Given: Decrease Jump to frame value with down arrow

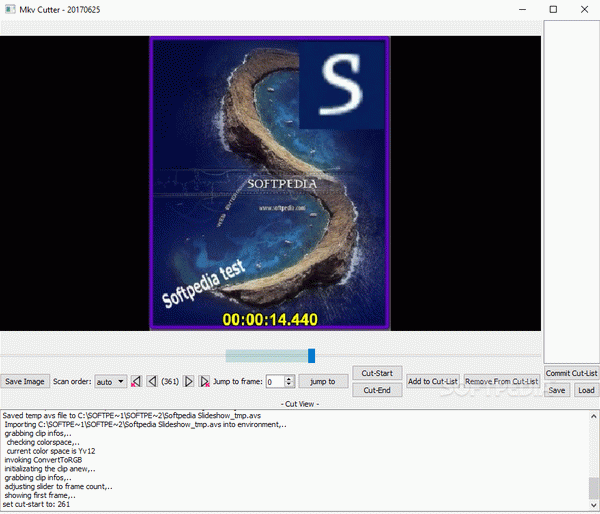Looking at the screenshot, I should (x=289, y=384).
